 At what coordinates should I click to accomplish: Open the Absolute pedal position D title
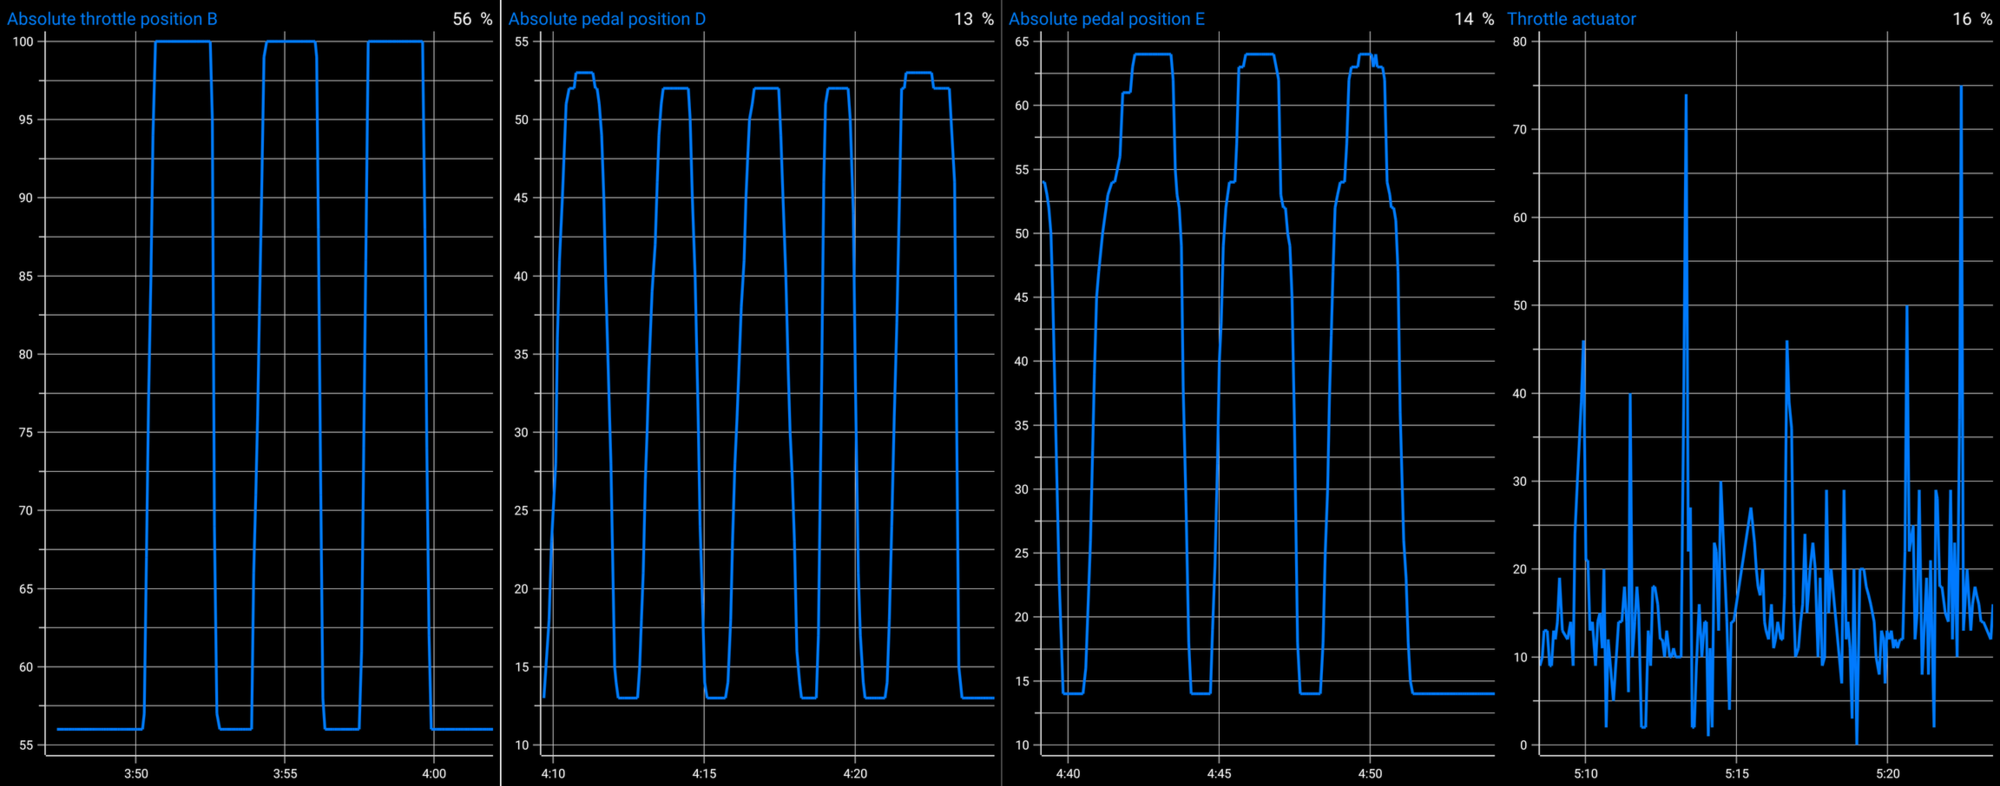(607, 19)
